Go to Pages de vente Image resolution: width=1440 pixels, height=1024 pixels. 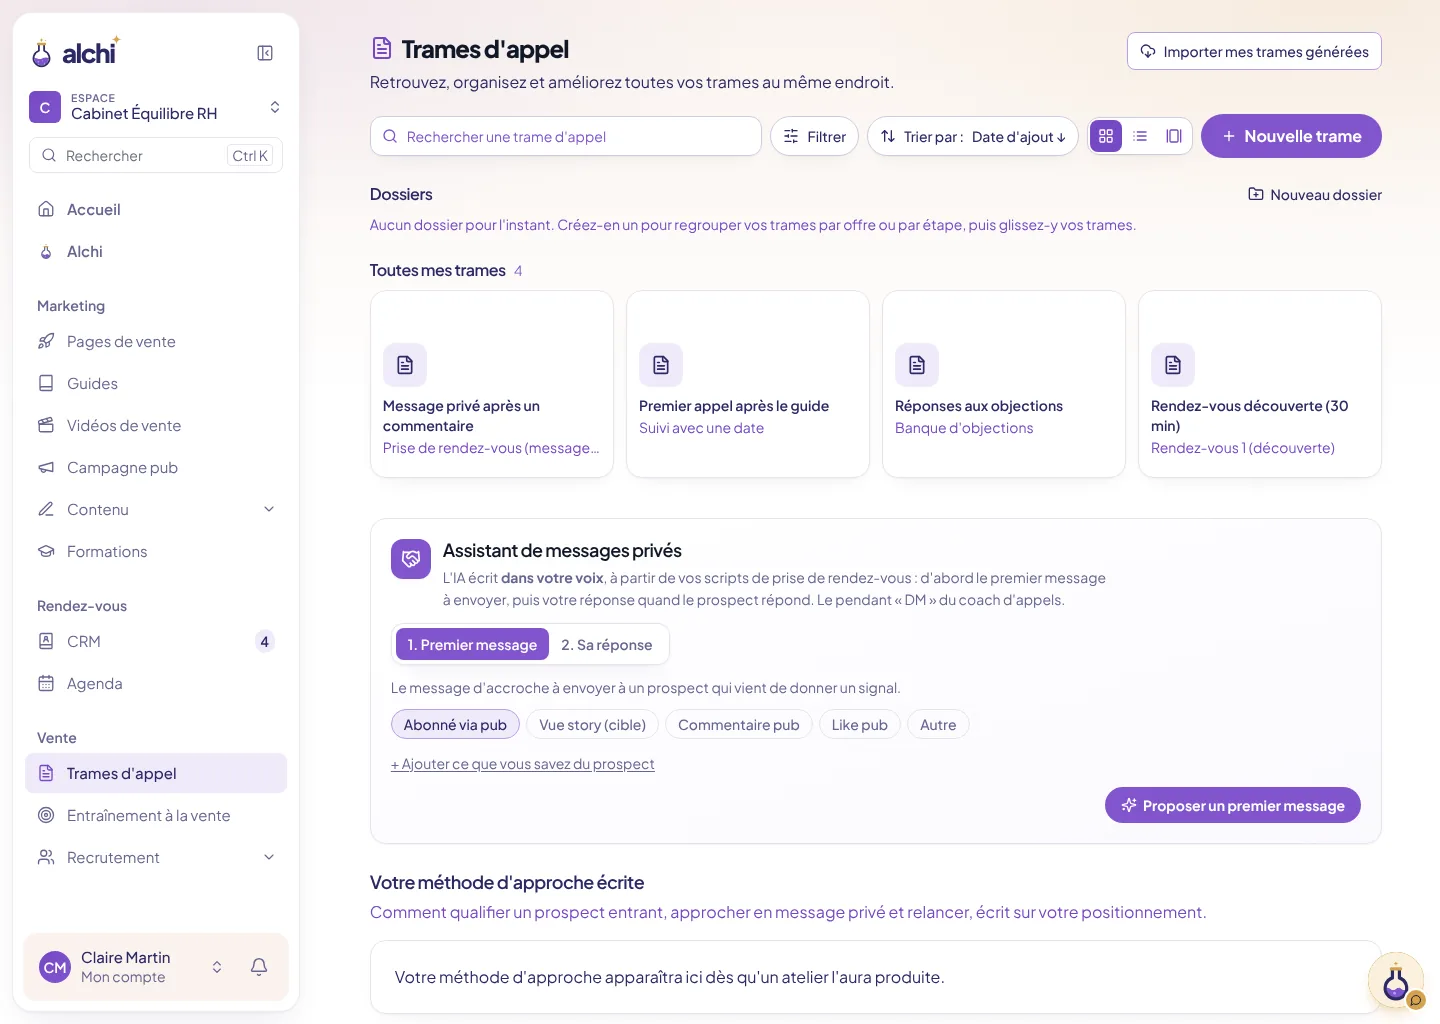(x=156, y=341)
